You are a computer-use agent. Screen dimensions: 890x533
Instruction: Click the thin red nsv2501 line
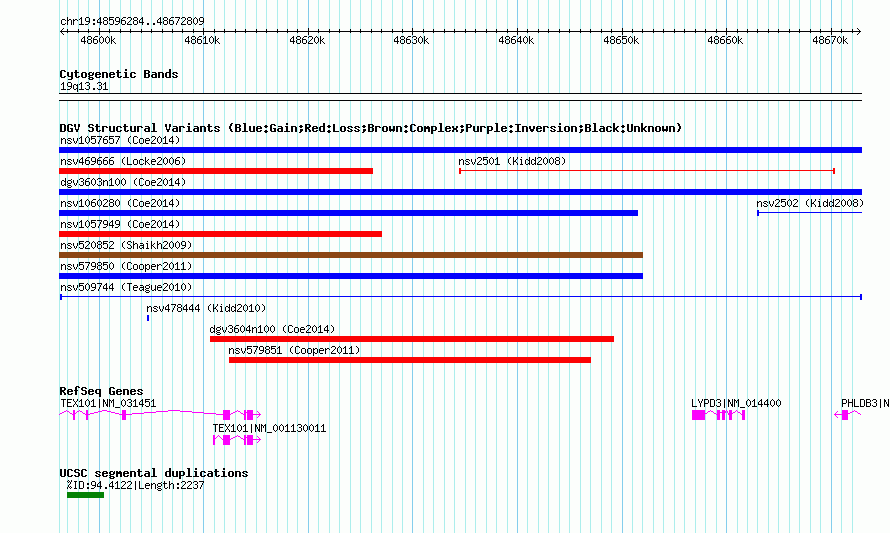(647, 171)
